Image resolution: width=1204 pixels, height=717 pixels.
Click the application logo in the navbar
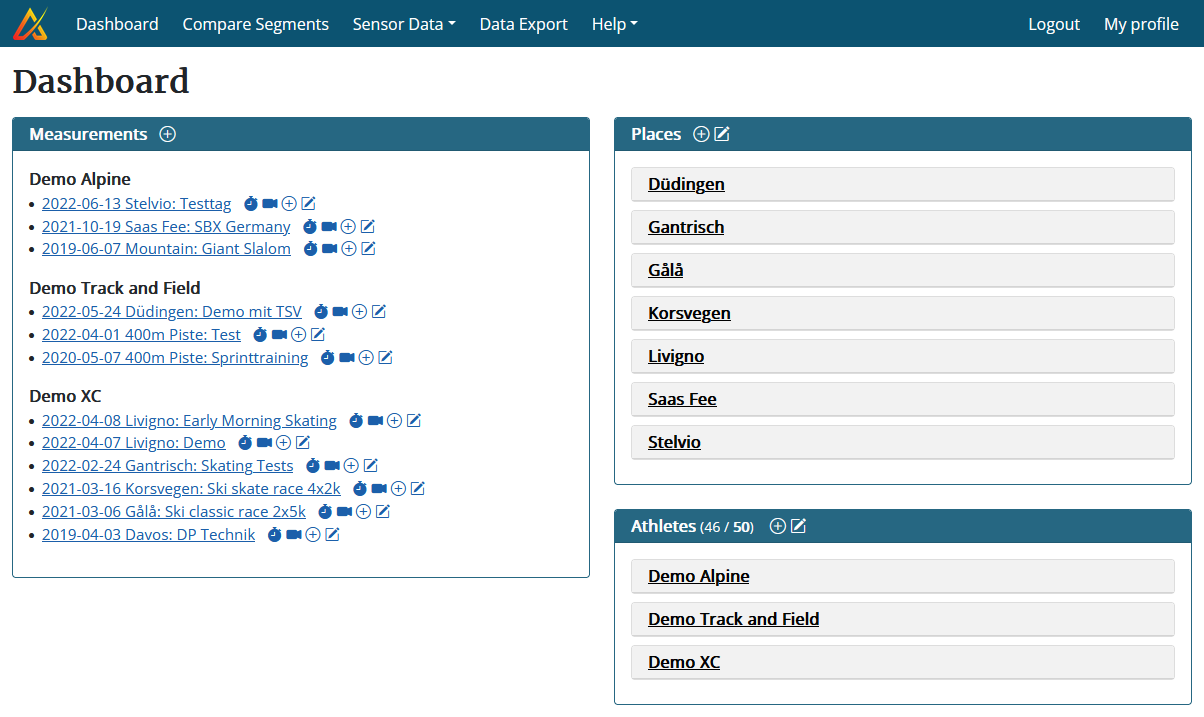tap(30, 22)
